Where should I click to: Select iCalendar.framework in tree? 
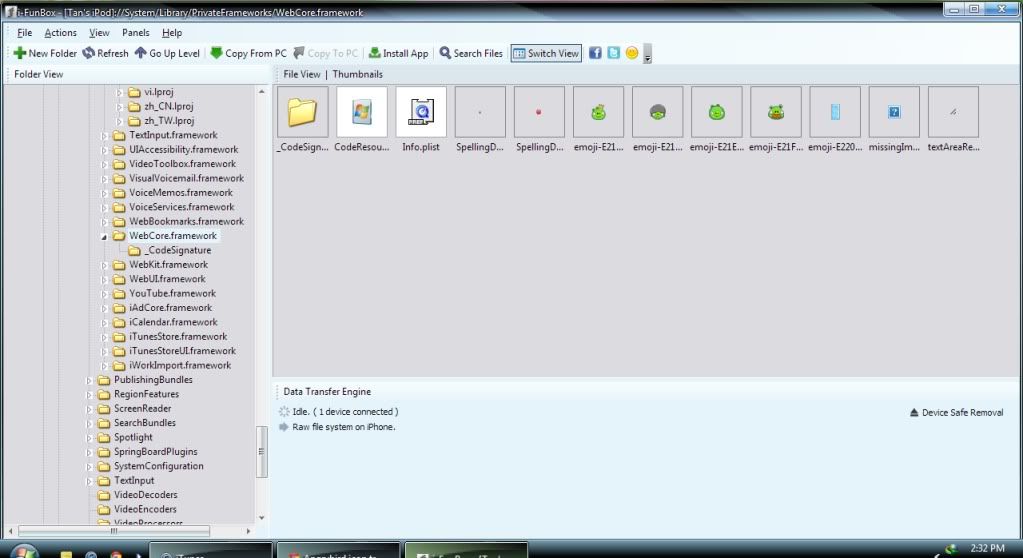coord(173,322)
